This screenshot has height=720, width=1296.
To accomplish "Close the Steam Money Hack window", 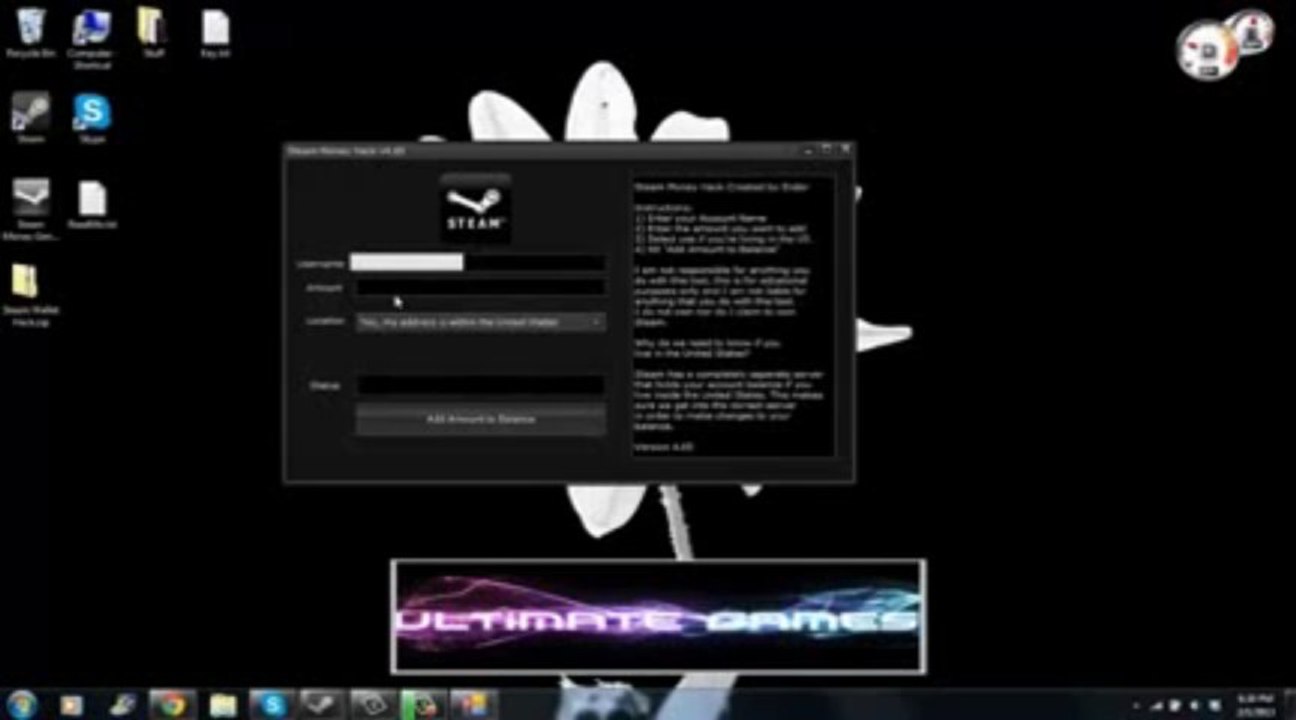I will [x=846, y=149].
